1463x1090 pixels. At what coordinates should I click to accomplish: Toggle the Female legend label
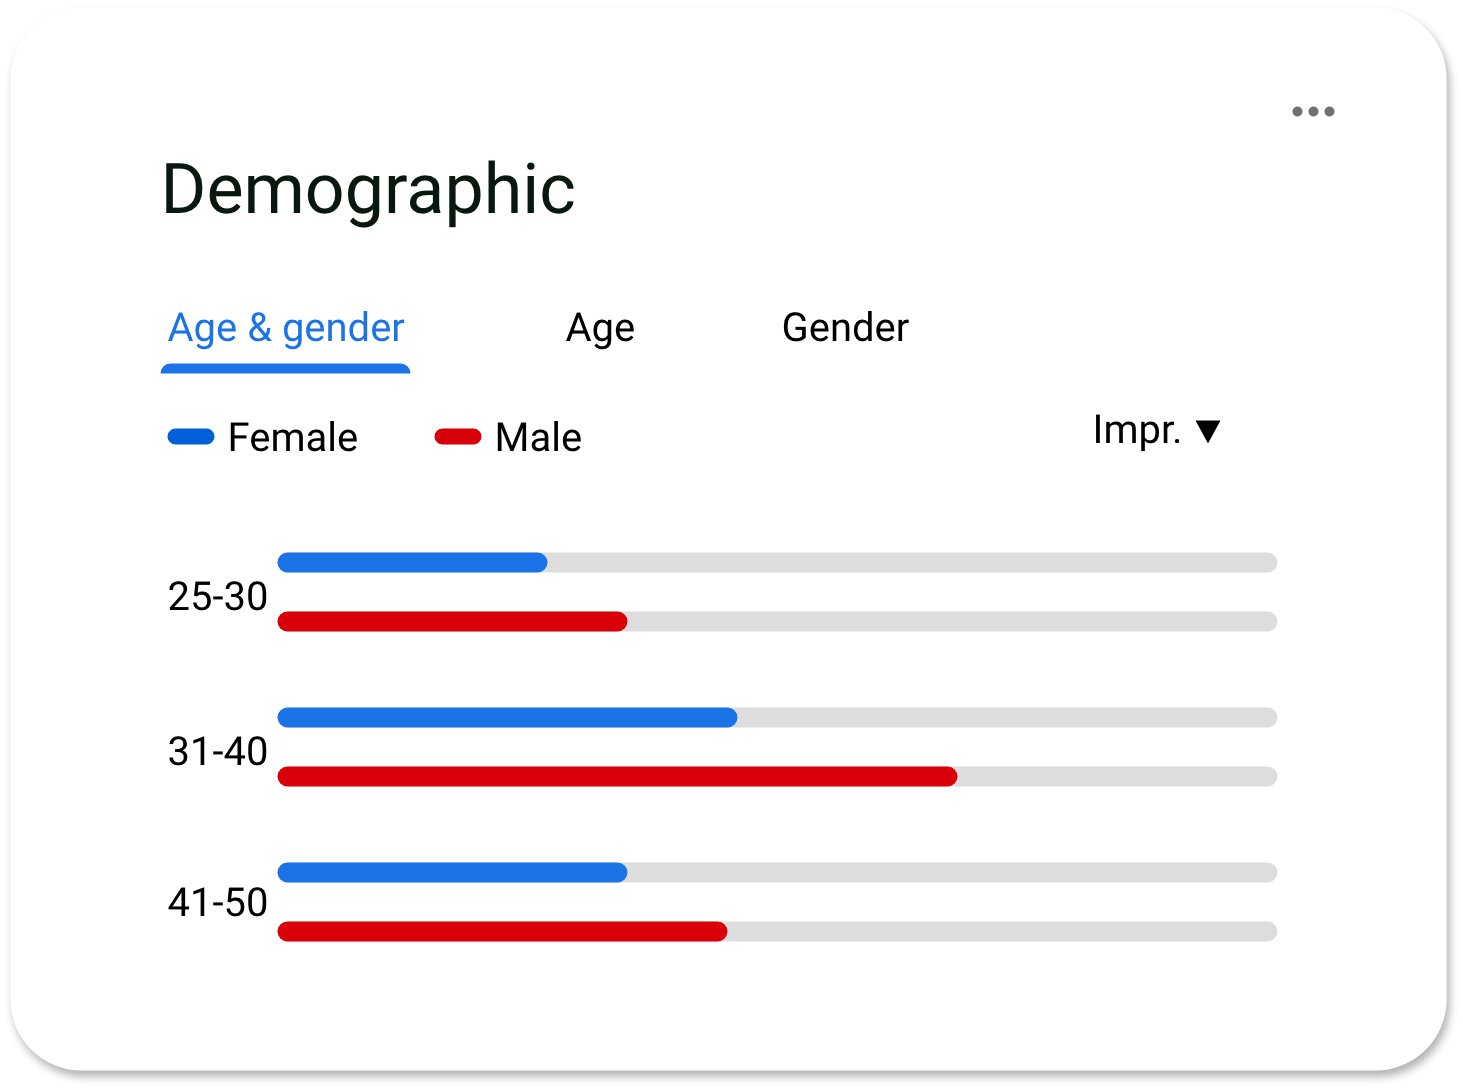point(292,438)
